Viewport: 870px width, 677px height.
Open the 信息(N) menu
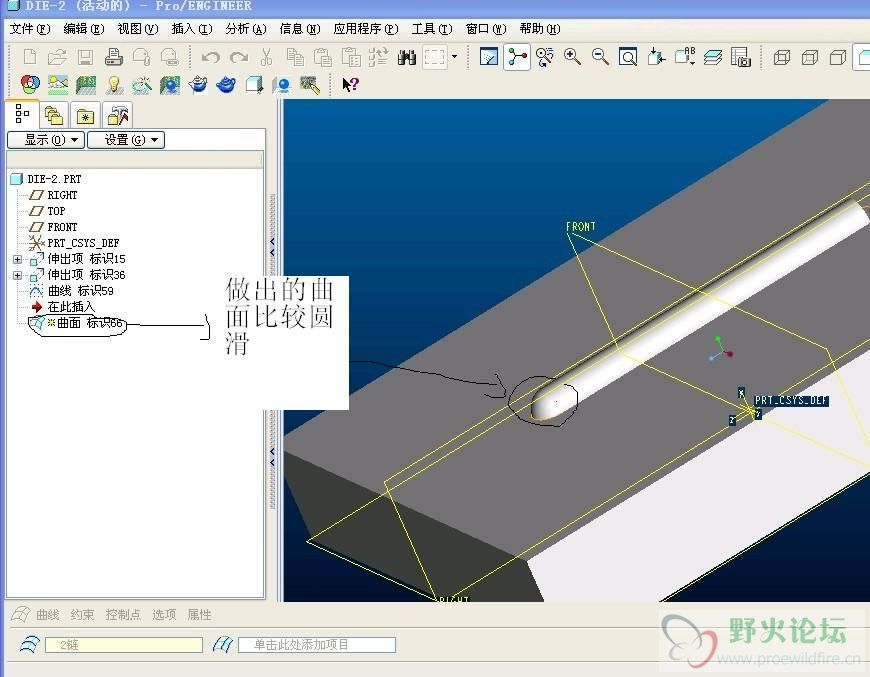click(300, 29)
